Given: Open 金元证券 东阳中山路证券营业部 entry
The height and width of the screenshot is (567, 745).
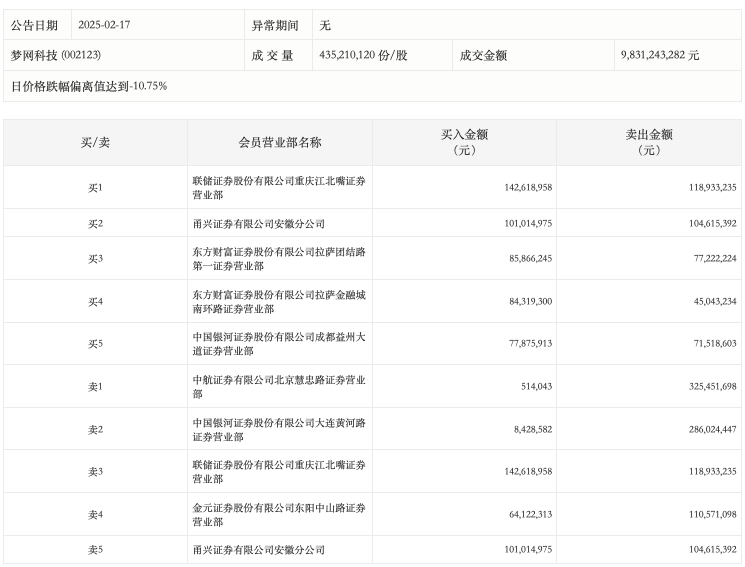Looking at the screenshot, I should (x=279, y=514).
